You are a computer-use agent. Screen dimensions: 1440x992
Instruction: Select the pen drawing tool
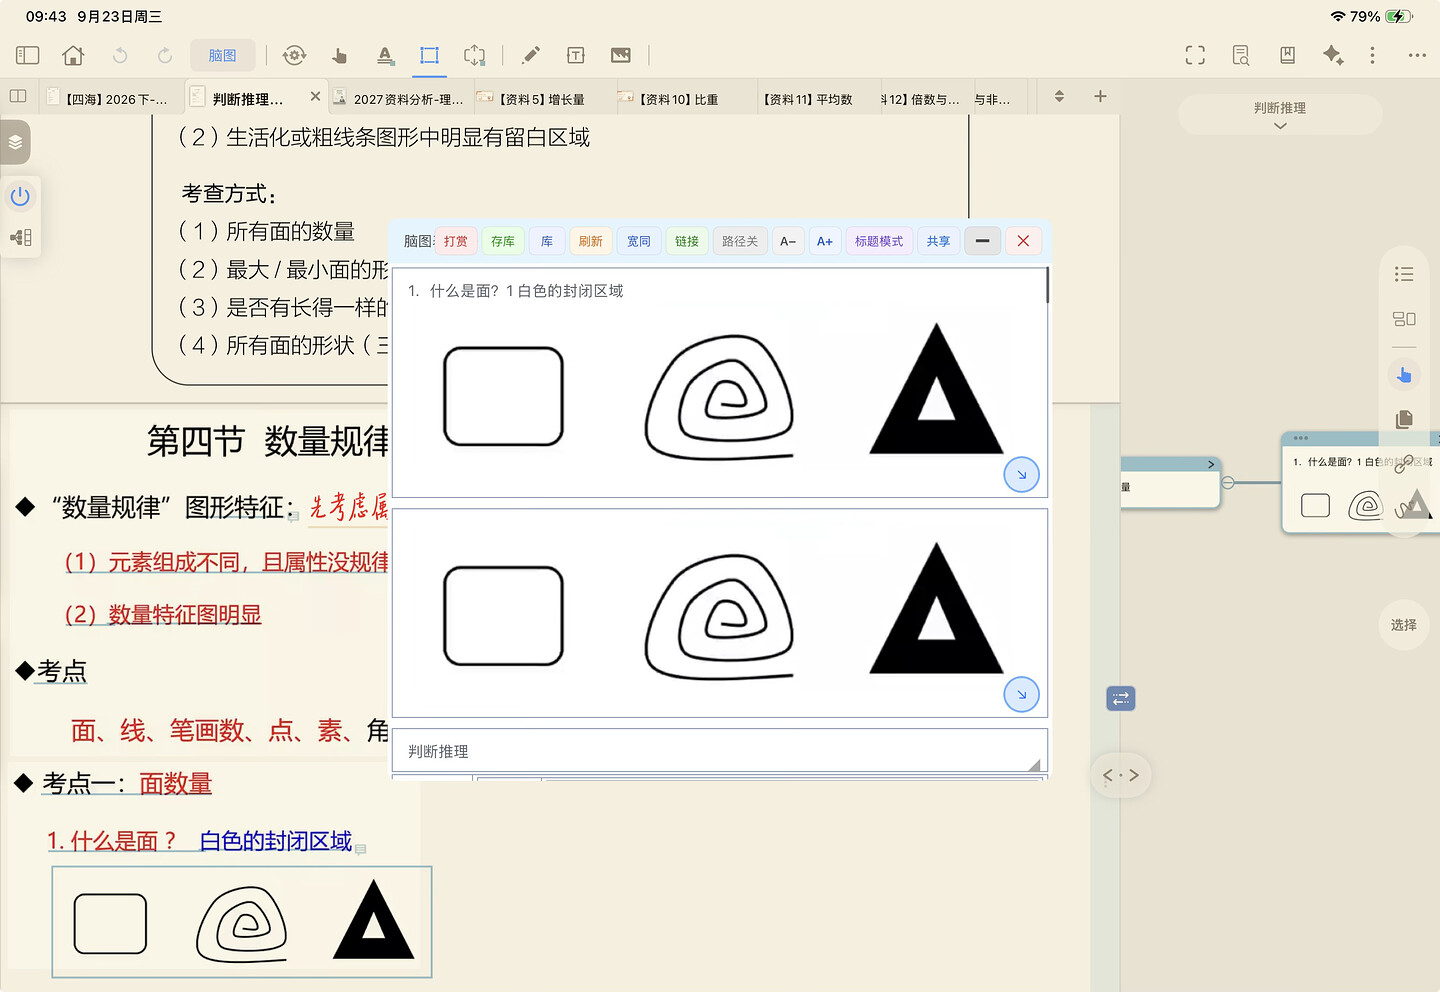pyautogui.click(x=531, y=55)
